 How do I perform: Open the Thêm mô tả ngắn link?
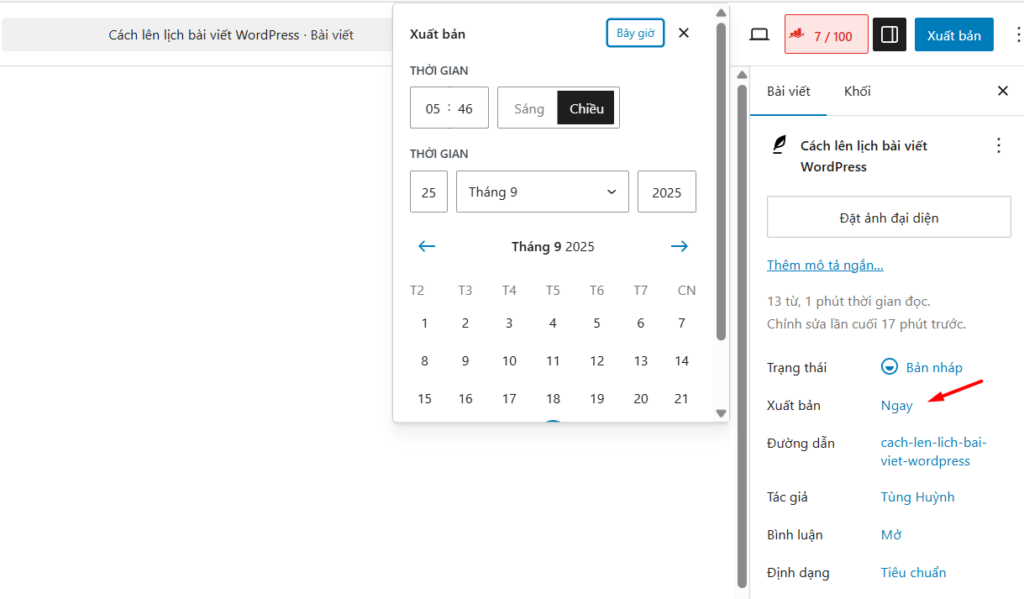[825, 265]
